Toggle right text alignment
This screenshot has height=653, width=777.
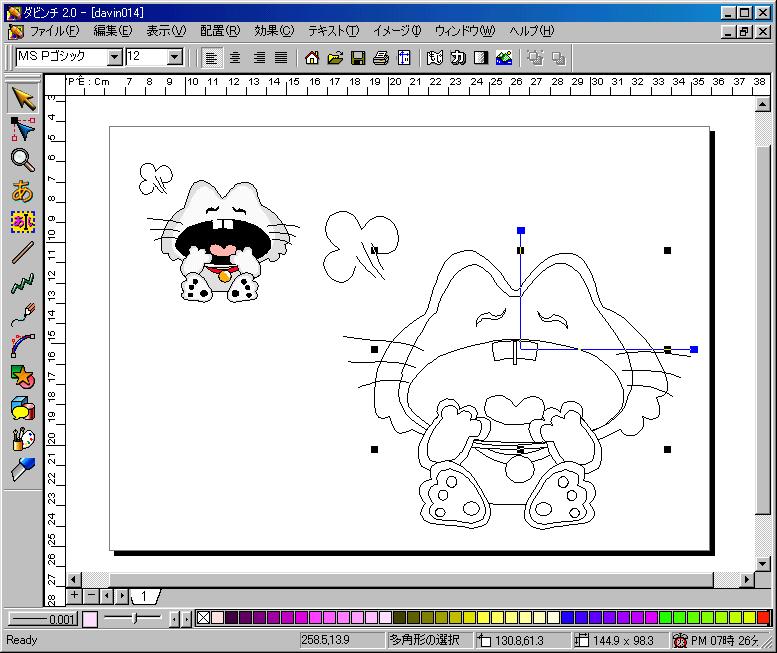point(258,58)
